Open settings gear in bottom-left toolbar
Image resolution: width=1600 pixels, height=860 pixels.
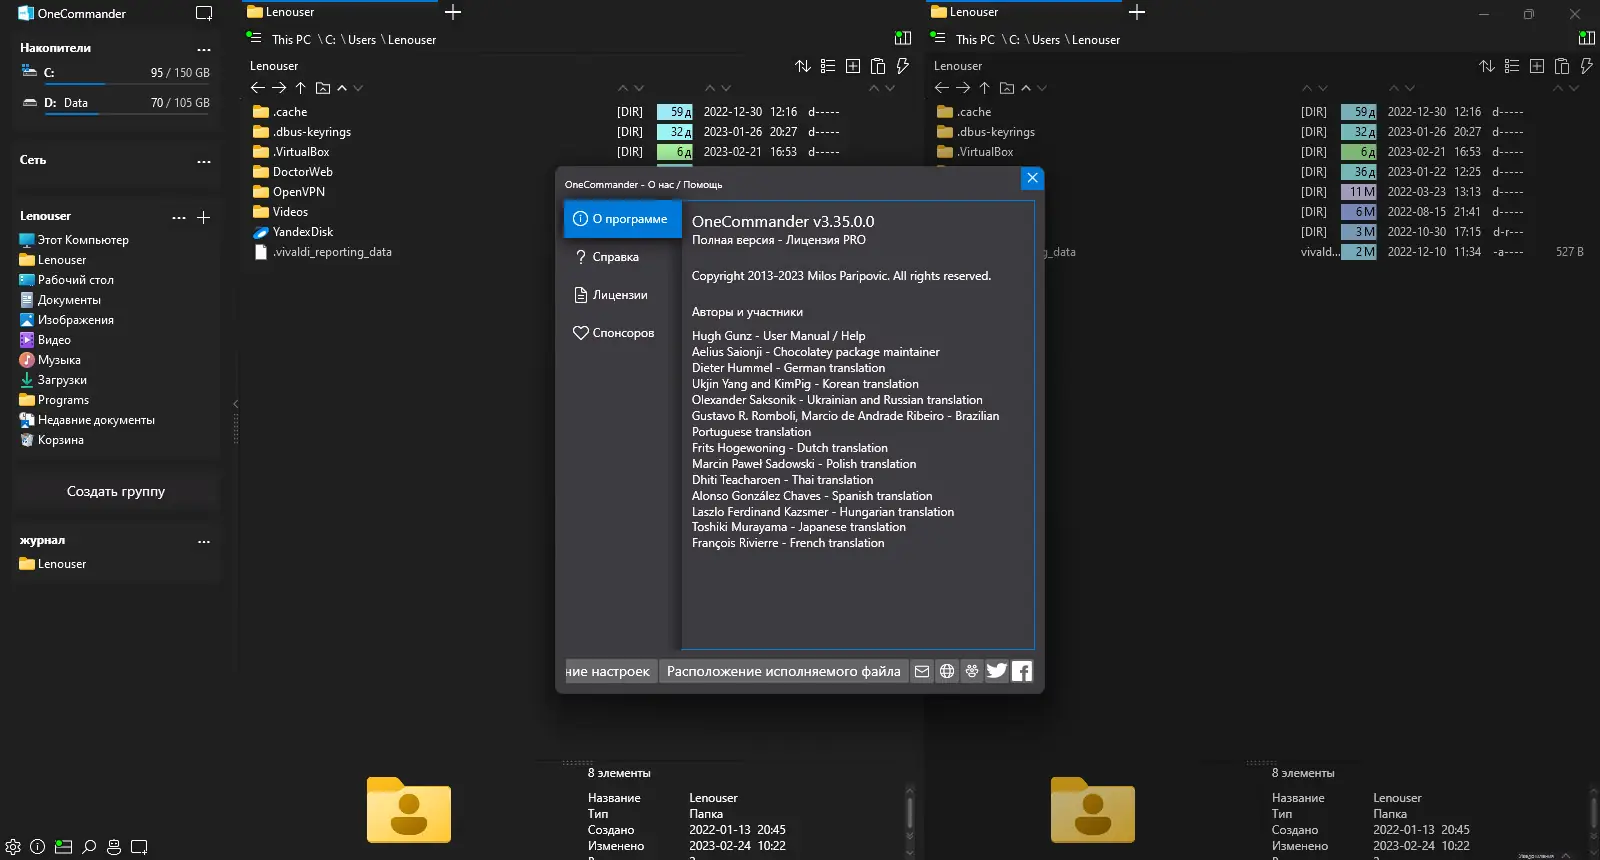point(13,846)
